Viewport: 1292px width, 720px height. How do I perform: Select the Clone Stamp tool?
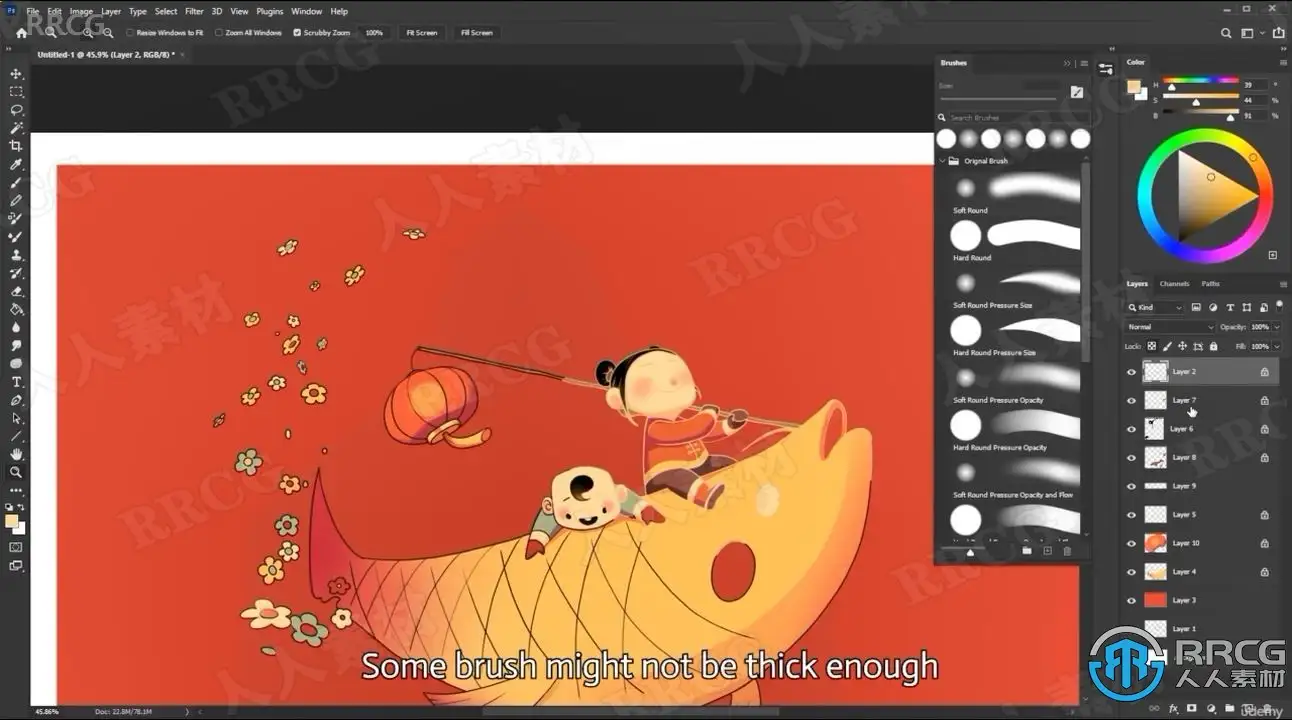tap(16, 255)
